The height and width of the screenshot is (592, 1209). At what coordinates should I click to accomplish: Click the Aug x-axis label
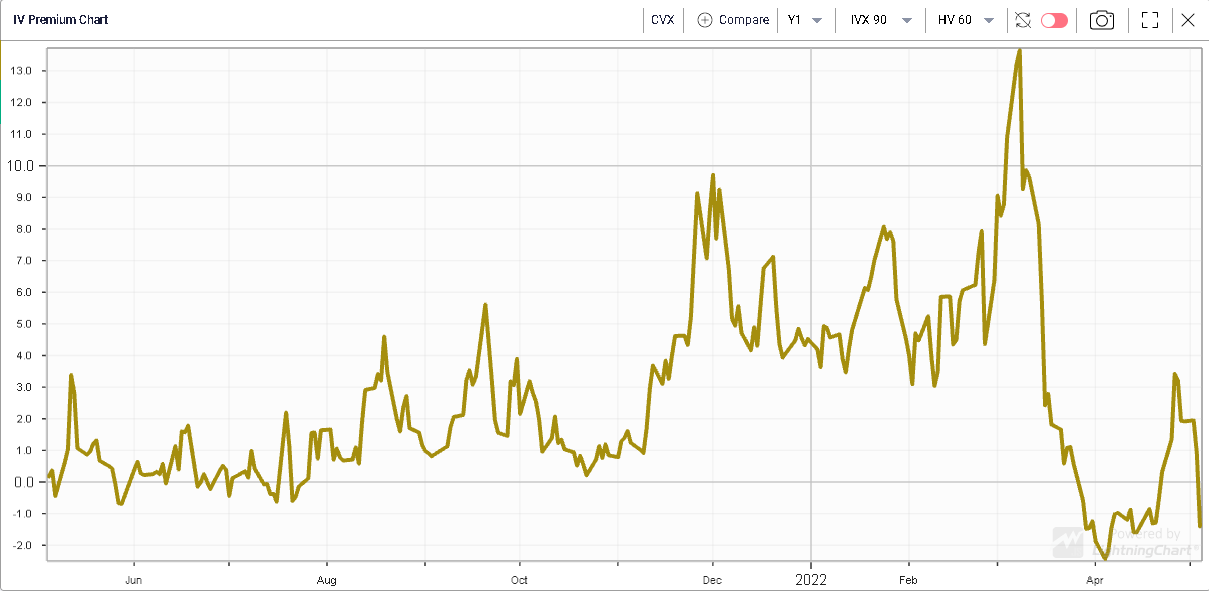326,579
